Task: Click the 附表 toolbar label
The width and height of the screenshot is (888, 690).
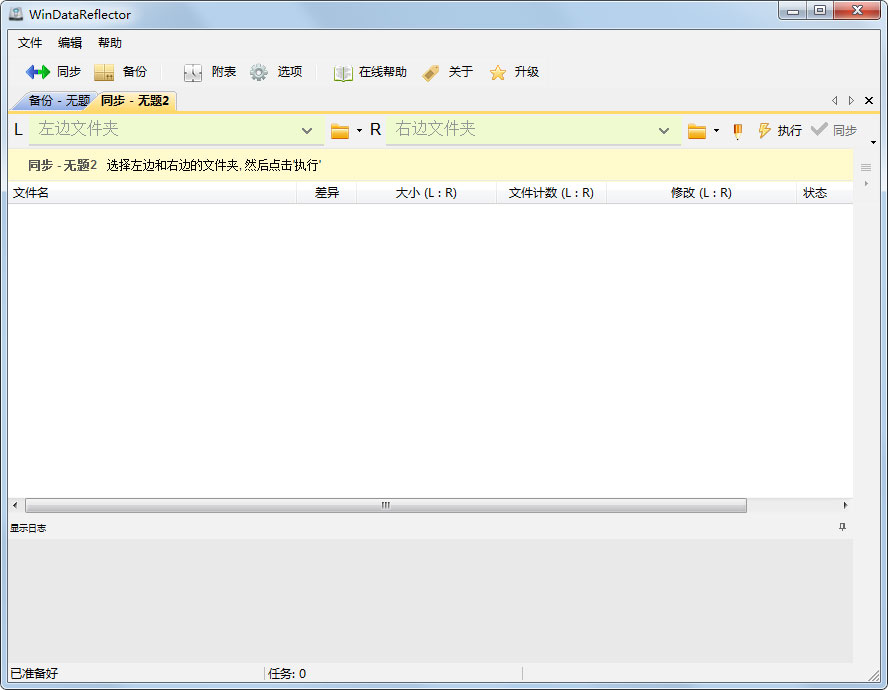Action: [x=224, y=72]
